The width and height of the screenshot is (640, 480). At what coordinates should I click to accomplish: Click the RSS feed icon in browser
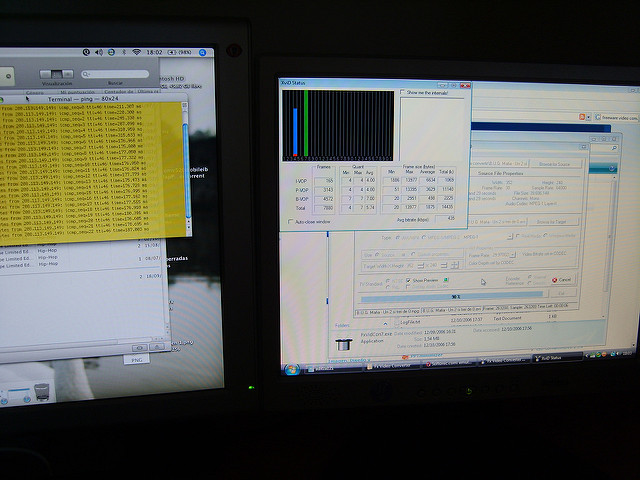(583, 118)
